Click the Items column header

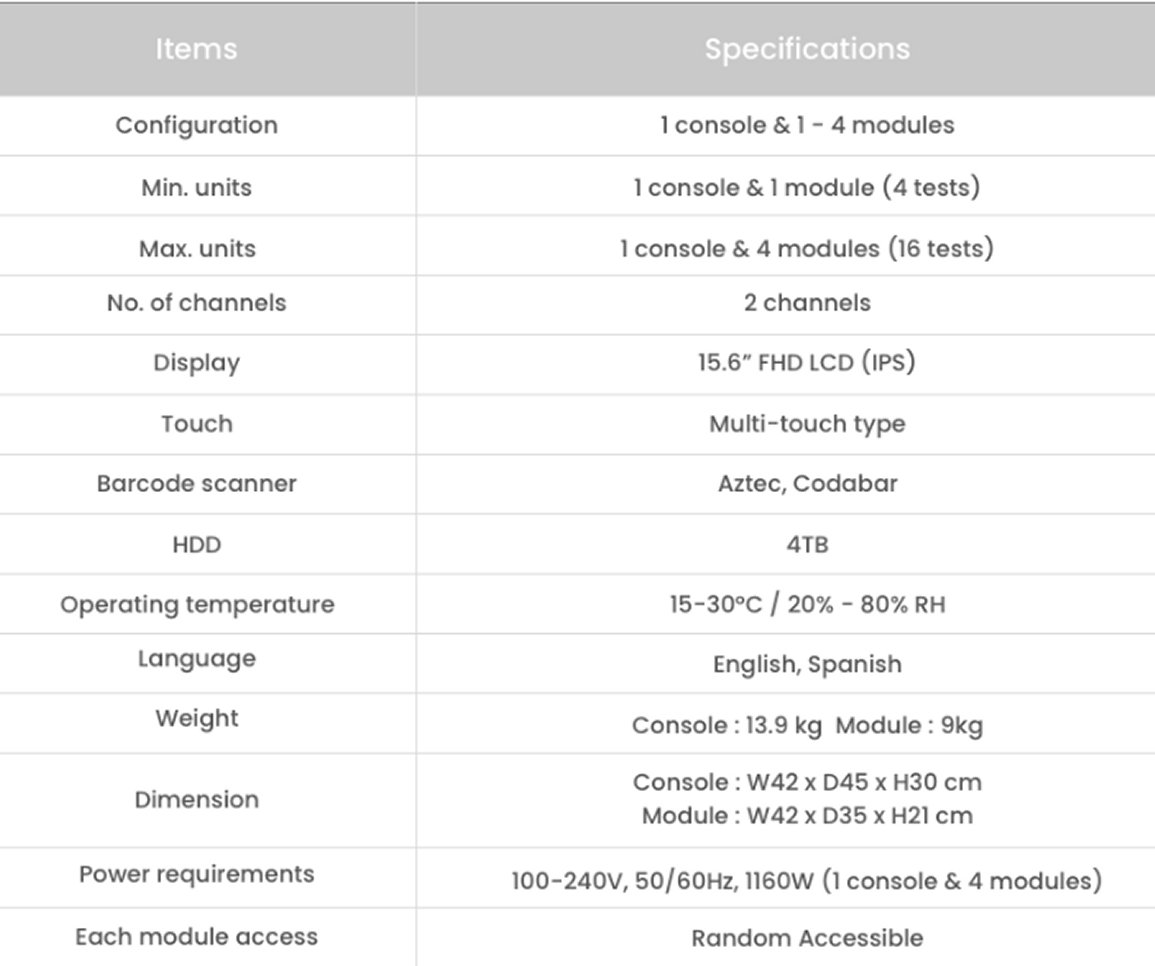[x=196, y=49]
